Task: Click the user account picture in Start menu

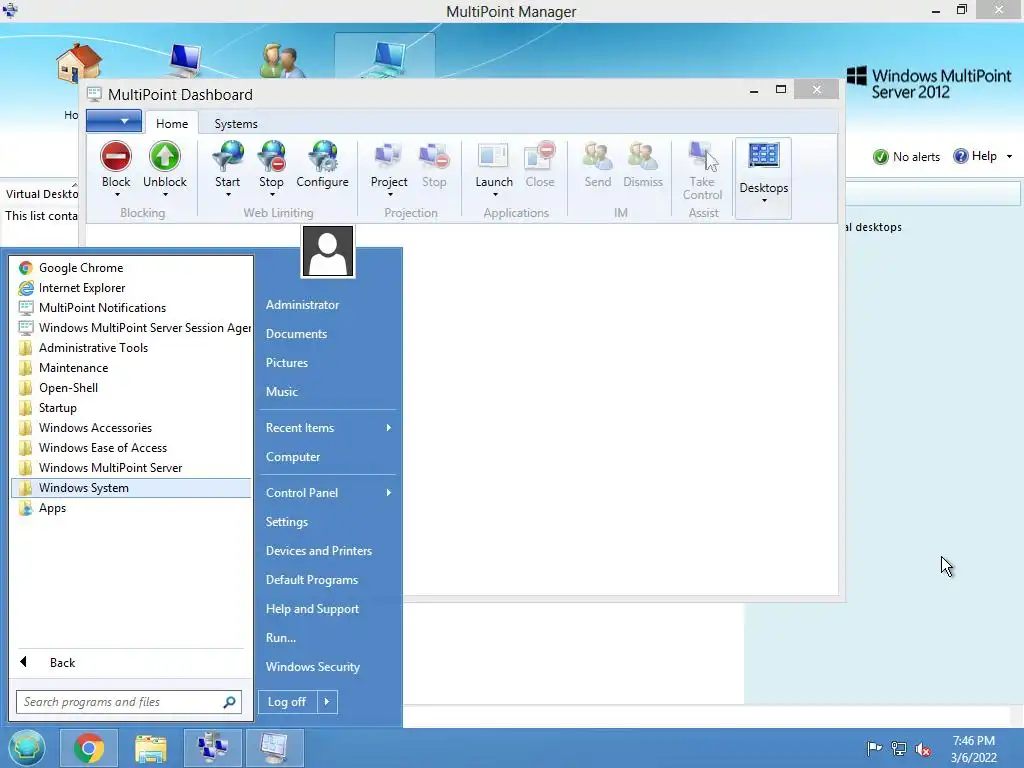Action: (x=328, y=251)
